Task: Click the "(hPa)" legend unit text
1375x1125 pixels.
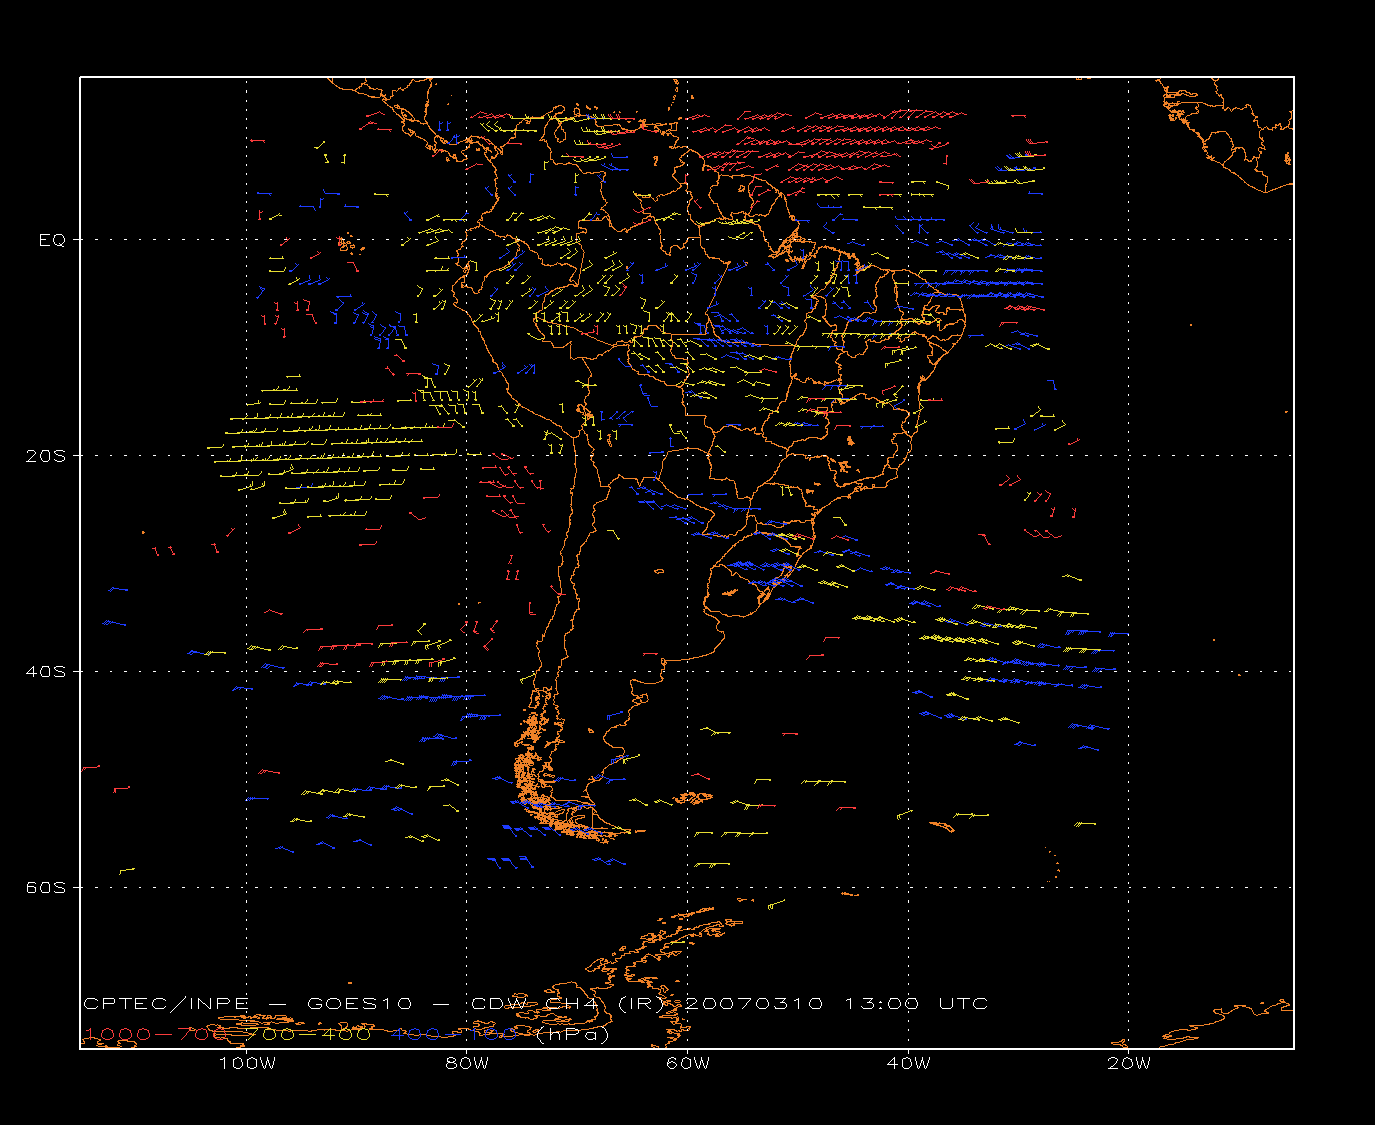Action: [x=572, y=1034]
